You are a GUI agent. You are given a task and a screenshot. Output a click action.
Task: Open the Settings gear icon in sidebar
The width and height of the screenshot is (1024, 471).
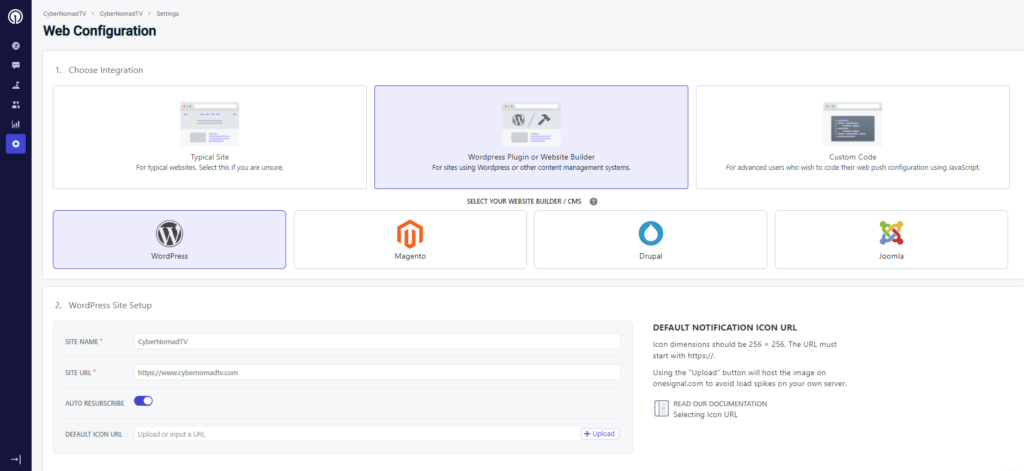click(15, 144)
